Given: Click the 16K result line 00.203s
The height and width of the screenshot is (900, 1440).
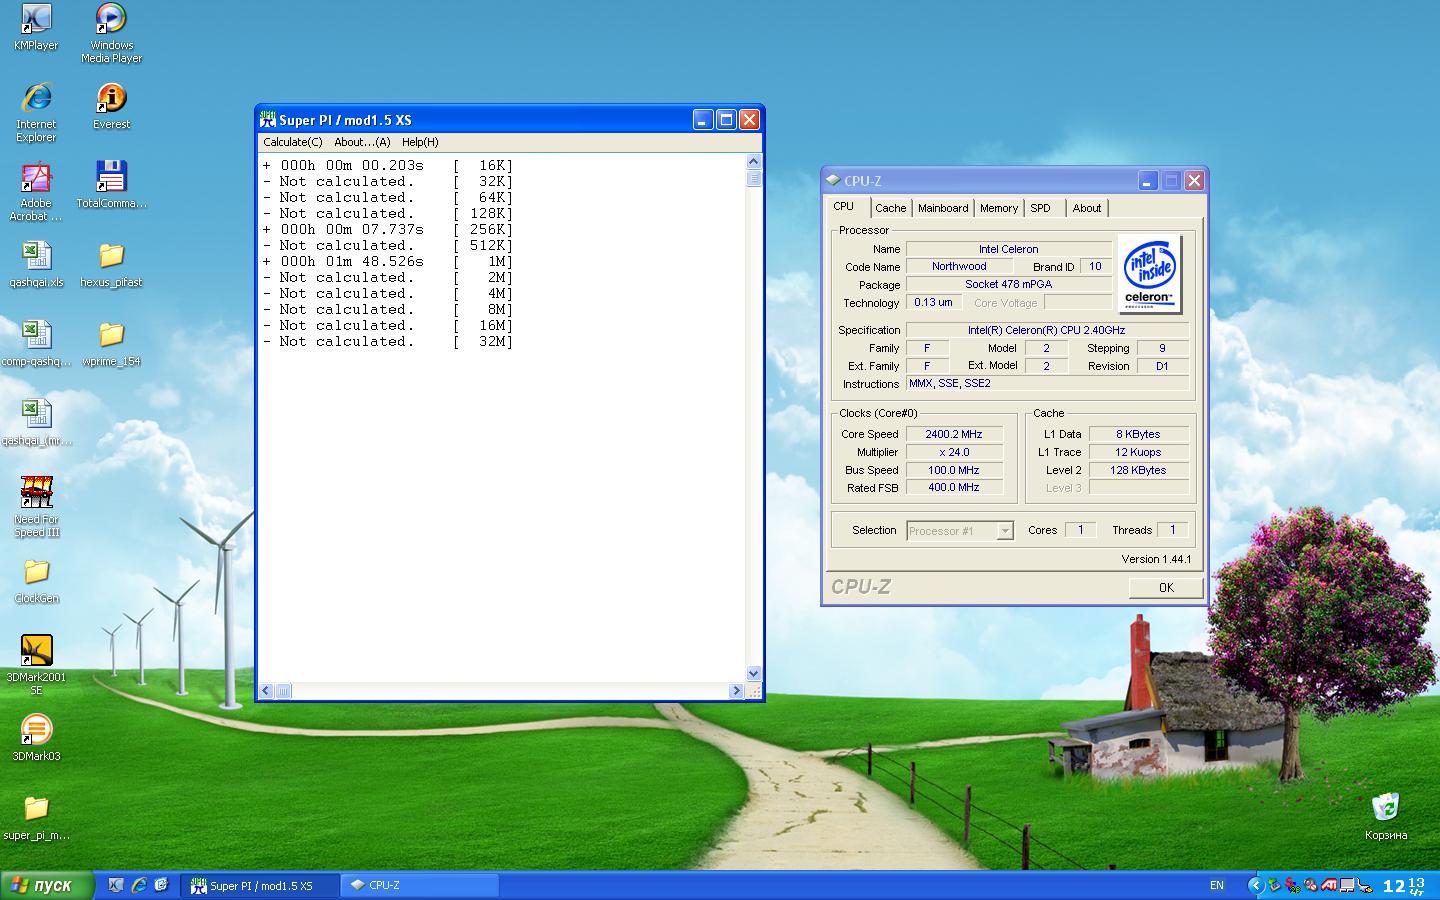Looking at the screenshot, I should click(x=388, y=165).
